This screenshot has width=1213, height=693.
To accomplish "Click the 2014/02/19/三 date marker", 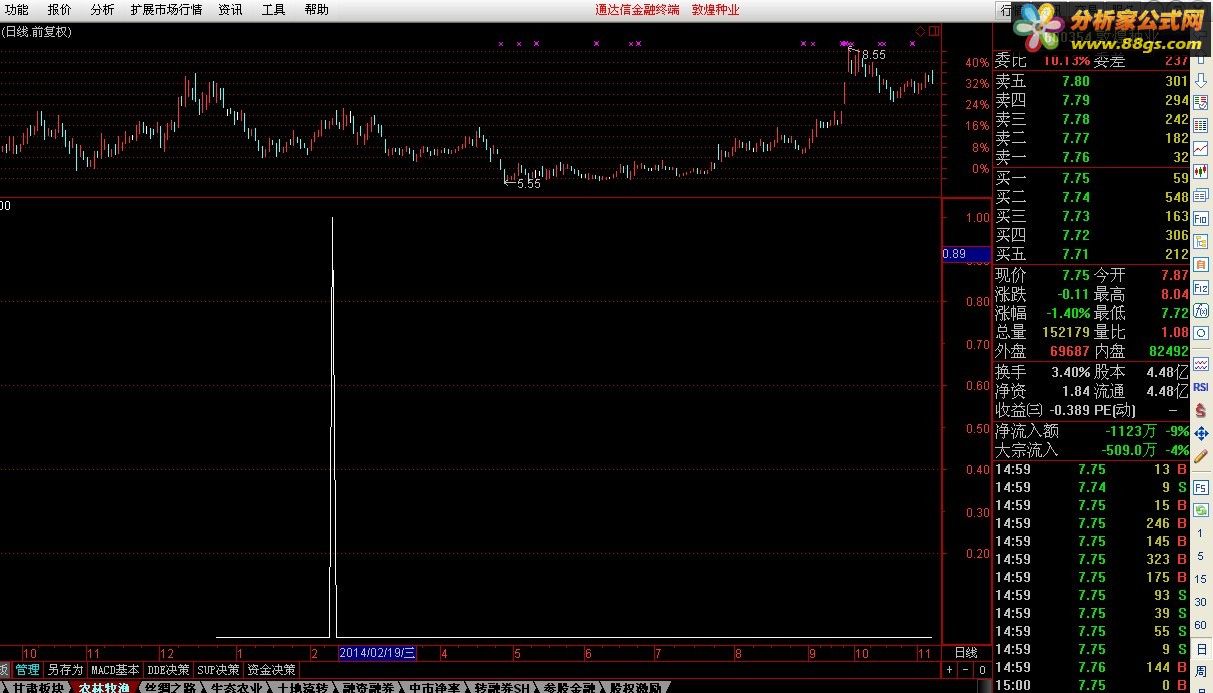I will coord(377,653).
